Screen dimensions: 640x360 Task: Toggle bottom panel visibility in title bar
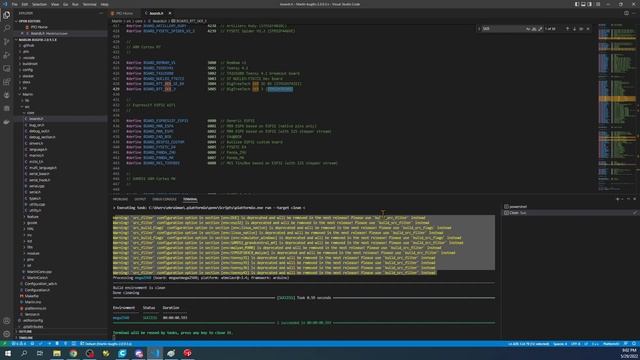coord(583,4)
